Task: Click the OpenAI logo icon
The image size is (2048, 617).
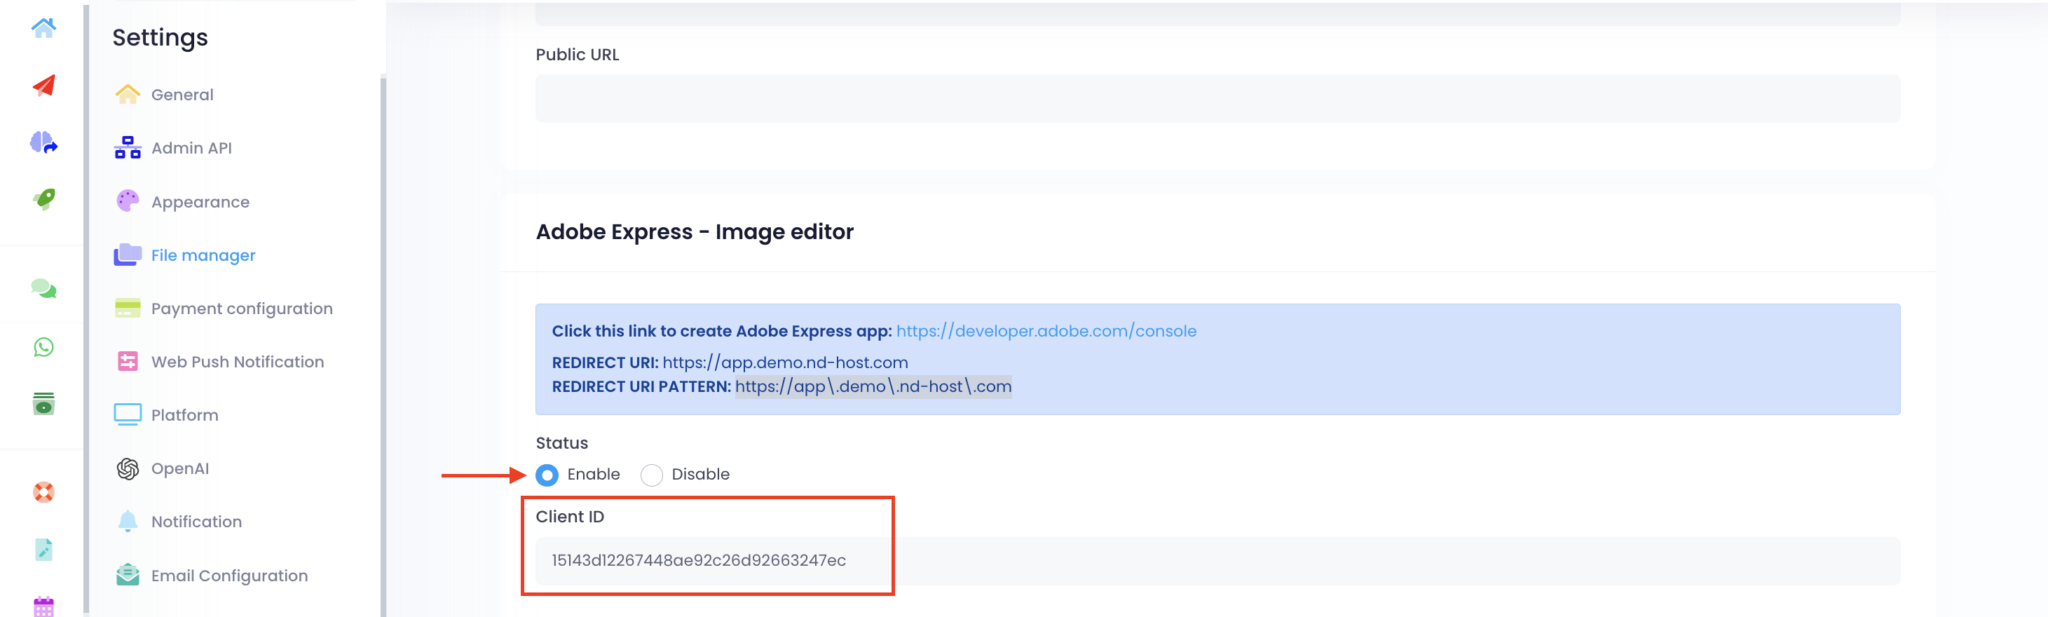Action: (127, 468)
